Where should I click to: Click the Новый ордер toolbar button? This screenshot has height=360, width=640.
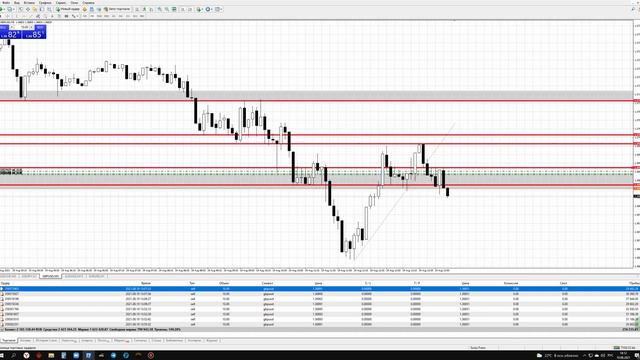tap(68, 9)
